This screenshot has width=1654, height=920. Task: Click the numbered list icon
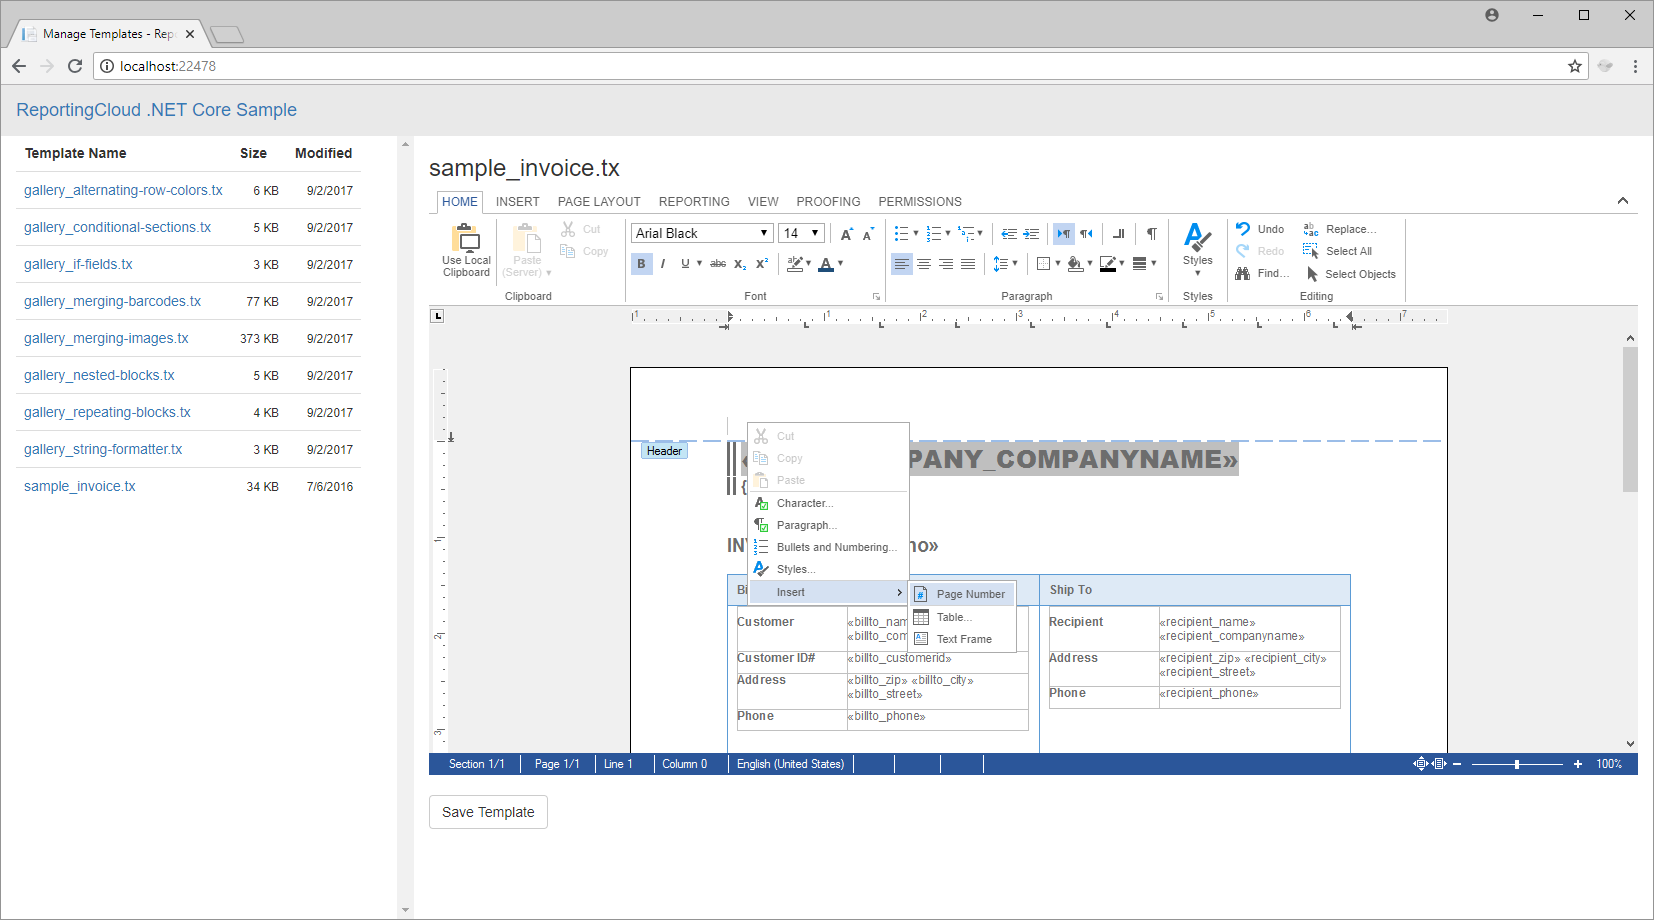pyautogui.click(x=933, y=234)
